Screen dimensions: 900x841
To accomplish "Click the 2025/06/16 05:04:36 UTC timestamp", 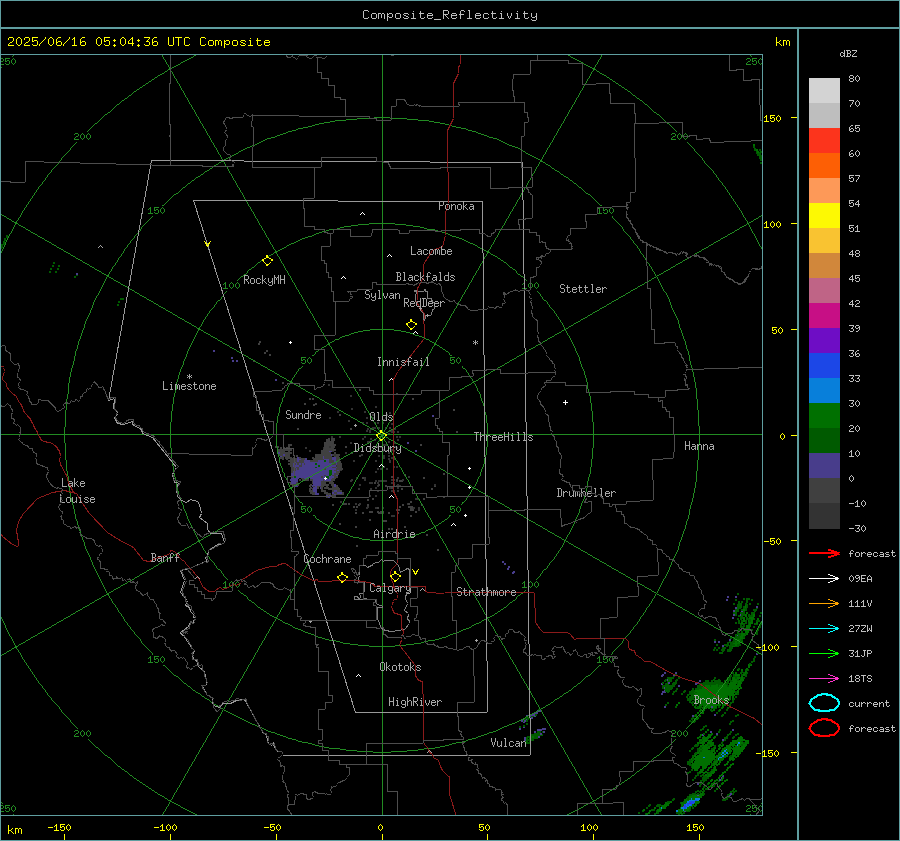I will click(138, 42).
